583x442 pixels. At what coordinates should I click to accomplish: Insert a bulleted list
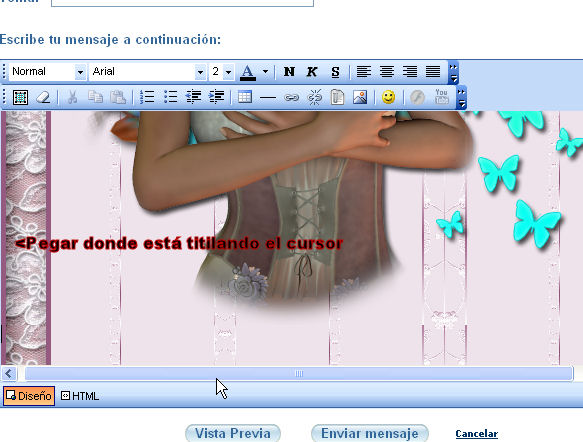pos(170,97)
